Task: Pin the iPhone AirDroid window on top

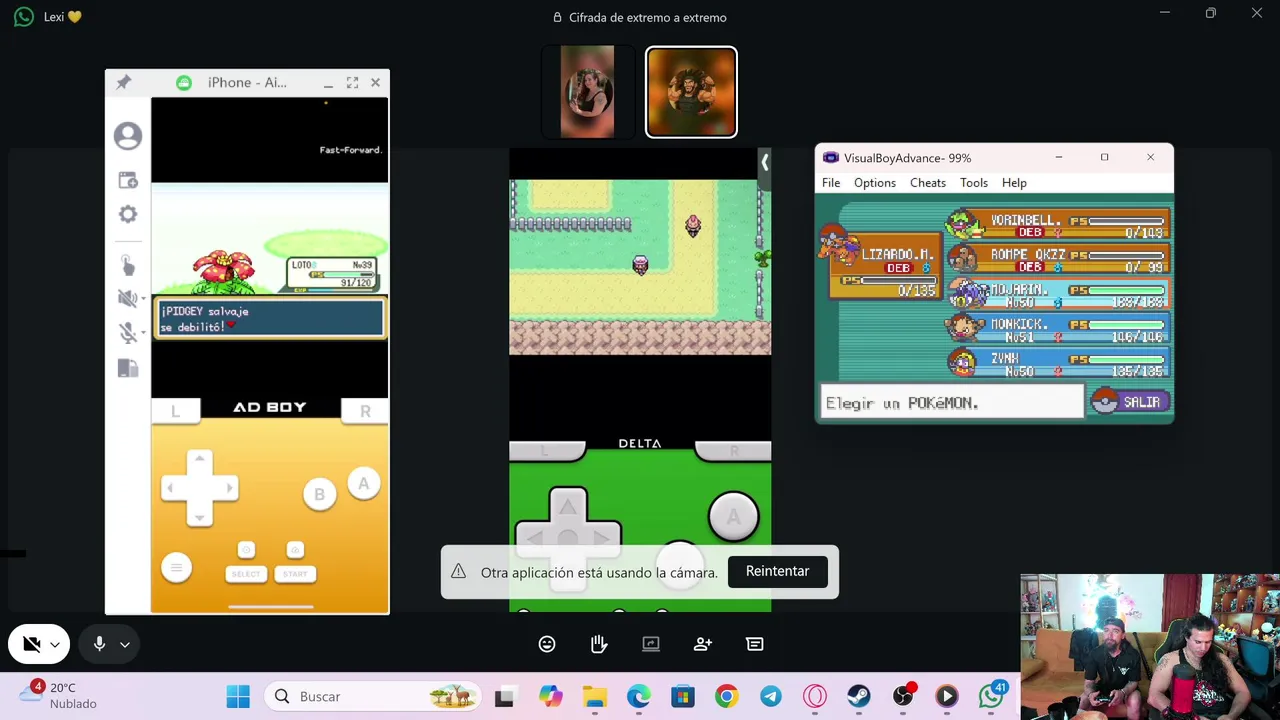Action: (x=123, y=83)
